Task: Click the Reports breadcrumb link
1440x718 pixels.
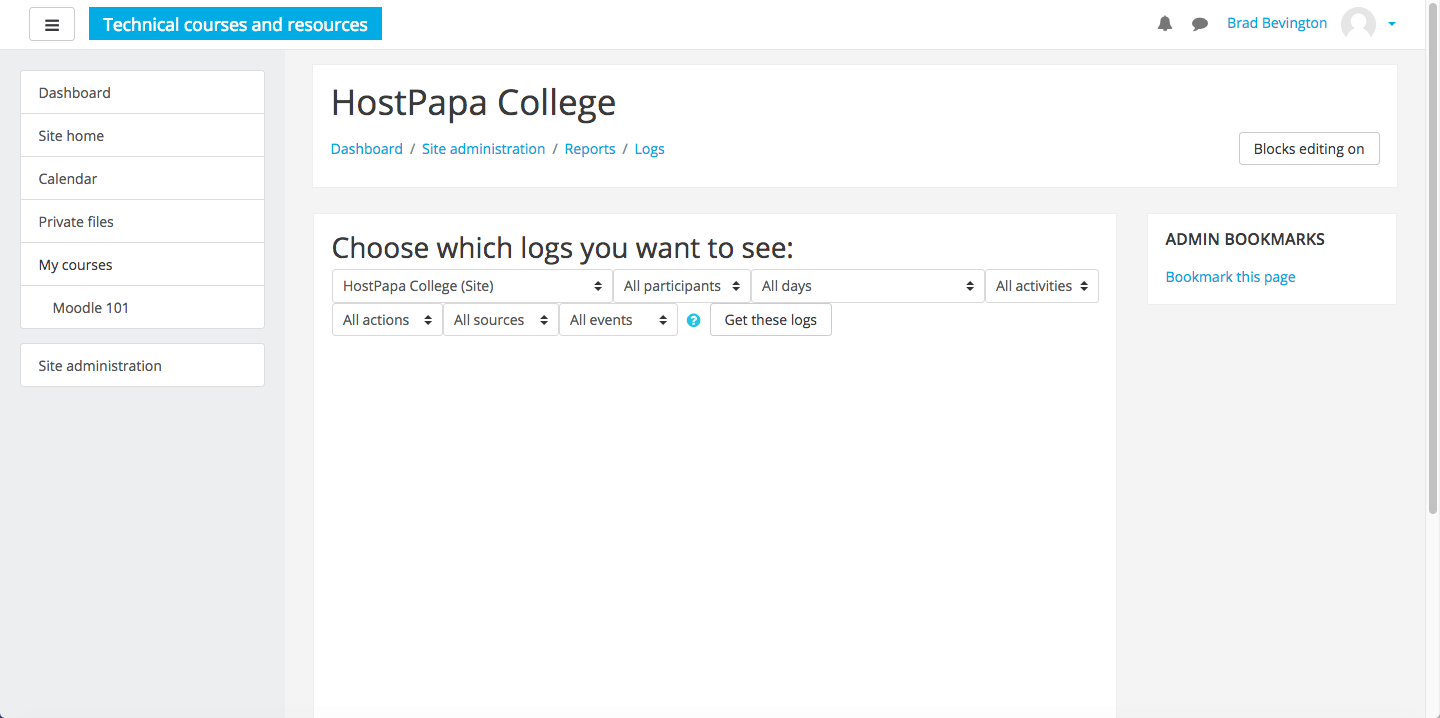Action: pos(590,149)
